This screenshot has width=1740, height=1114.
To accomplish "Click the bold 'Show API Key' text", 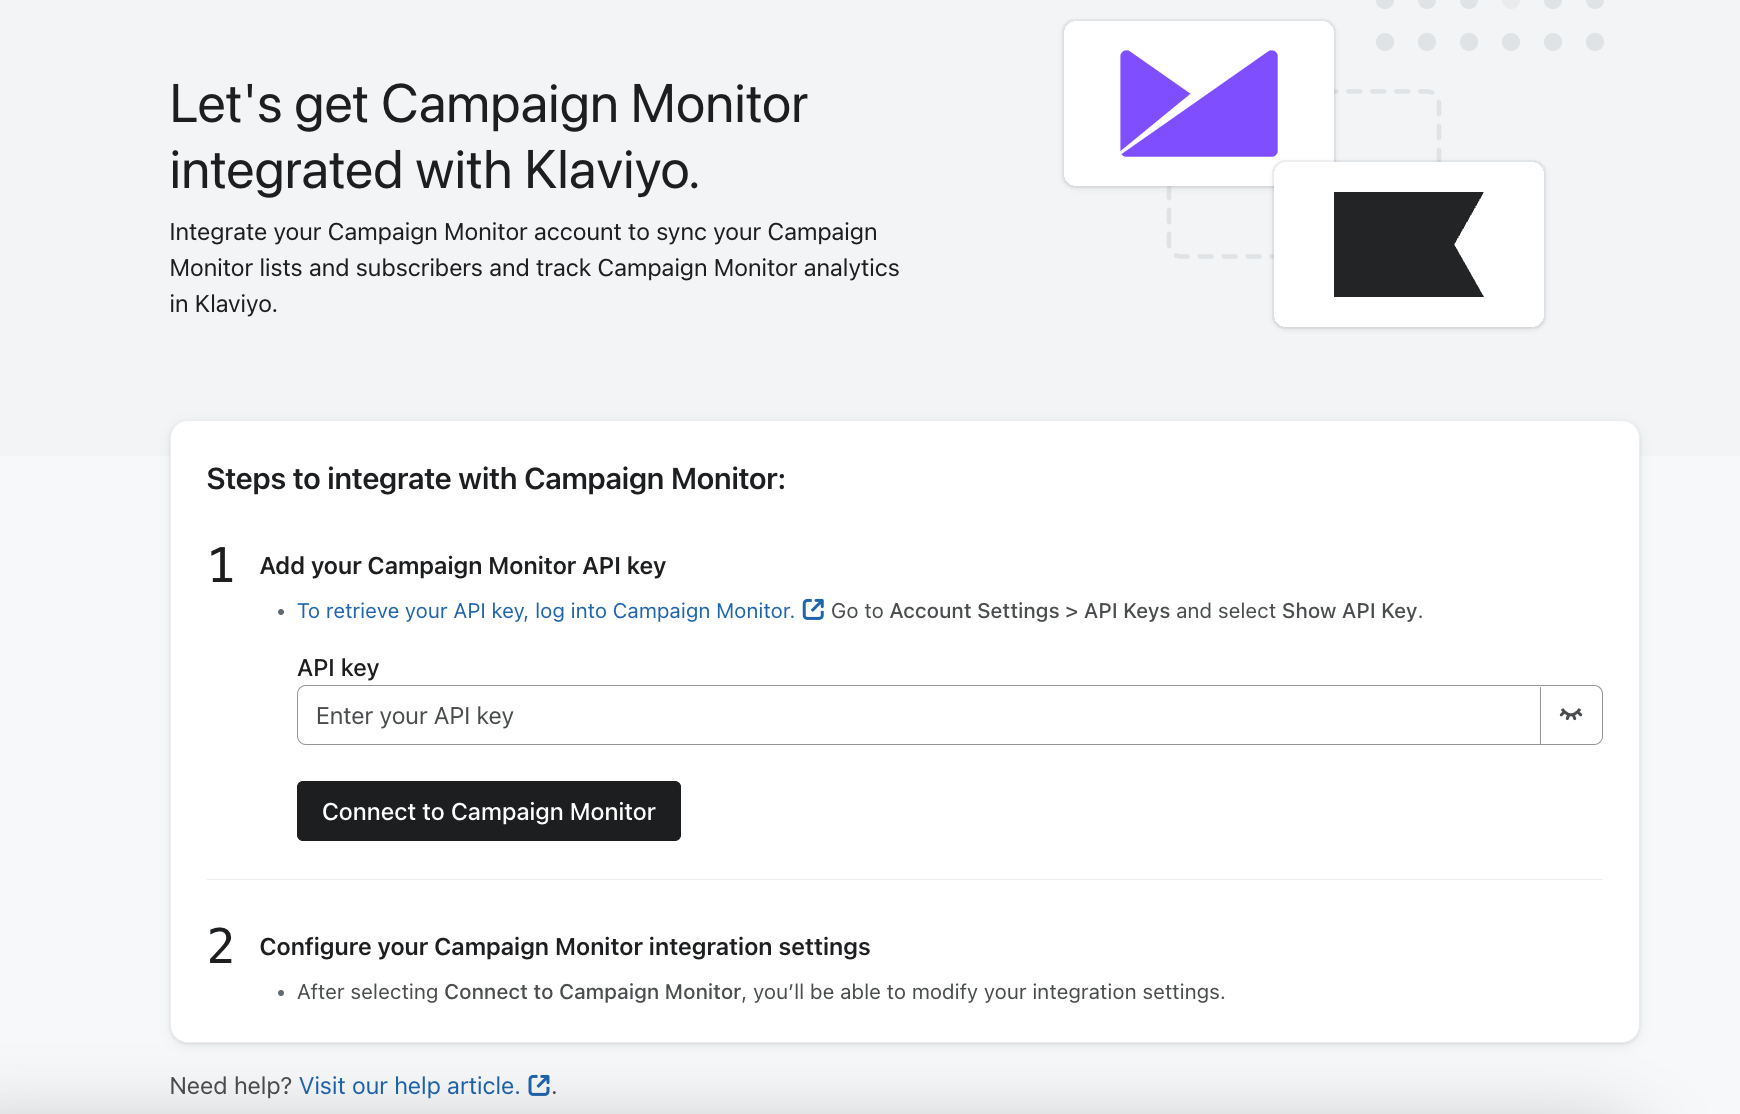I will [x=1349, y=611].
